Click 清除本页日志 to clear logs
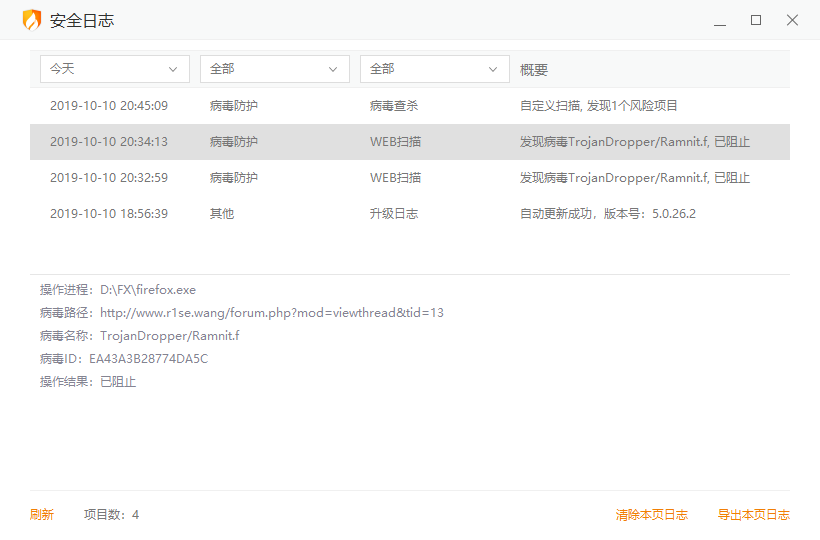This screenshot has width=820, height=540. [652, 514]
